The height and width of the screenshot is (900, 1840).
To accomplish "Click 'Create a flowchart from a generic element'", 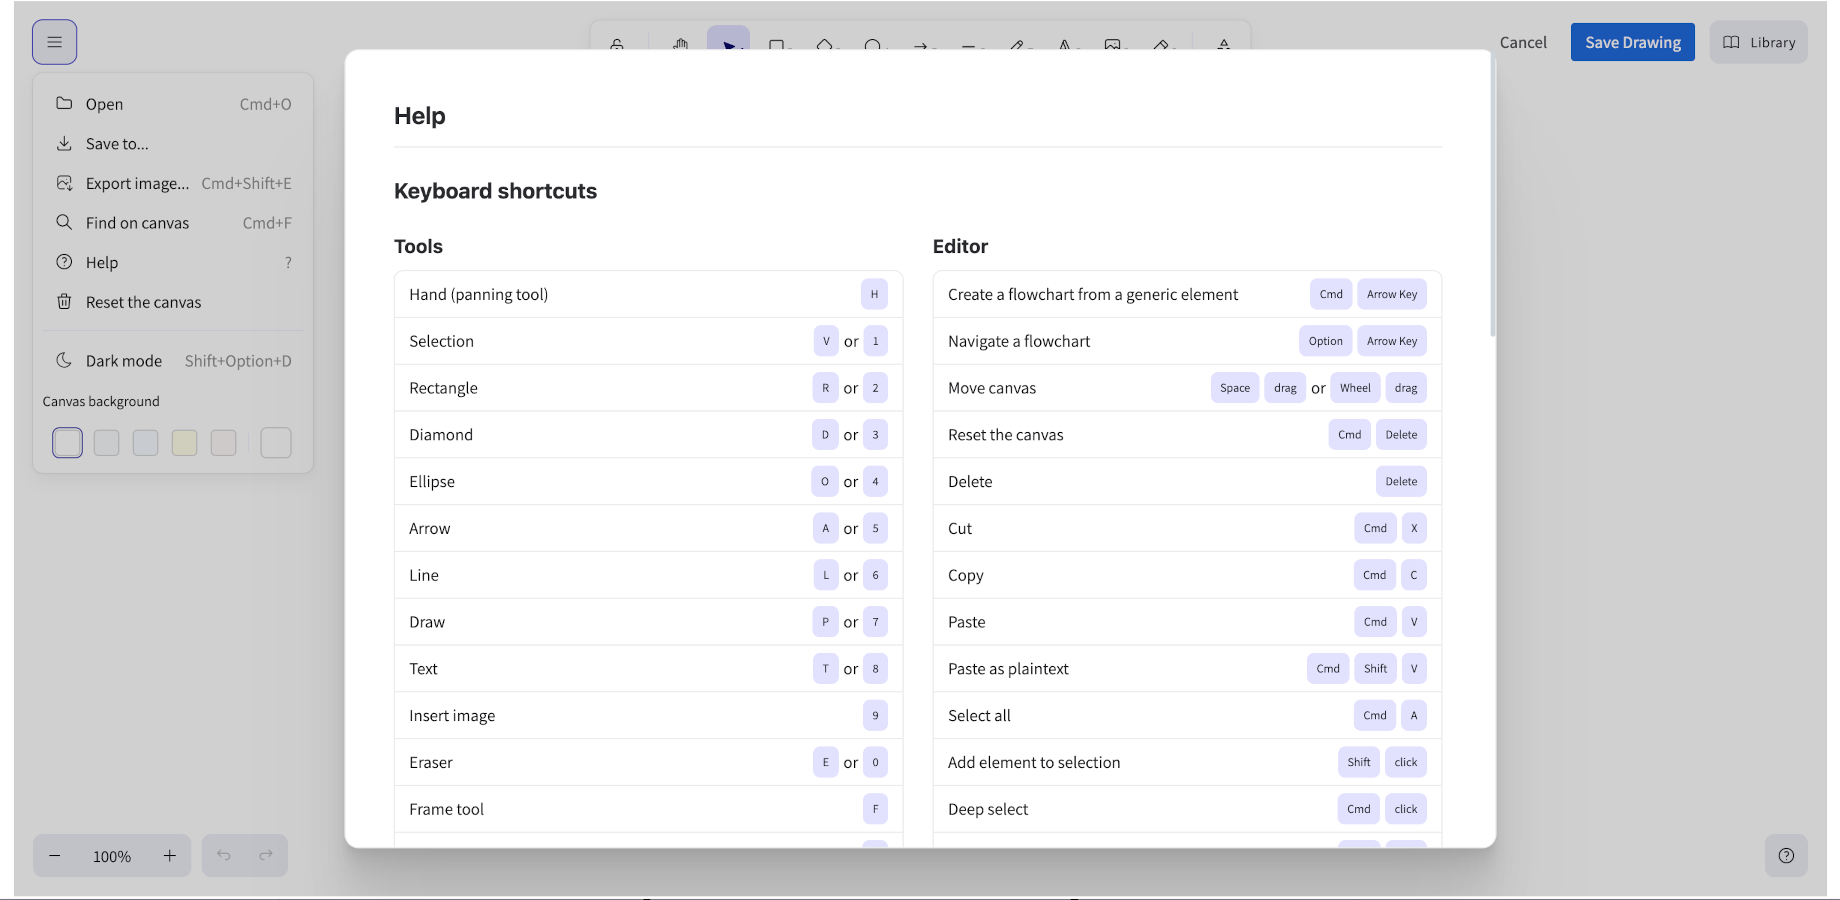I will pyautogui.click(x=1093, y=294).
